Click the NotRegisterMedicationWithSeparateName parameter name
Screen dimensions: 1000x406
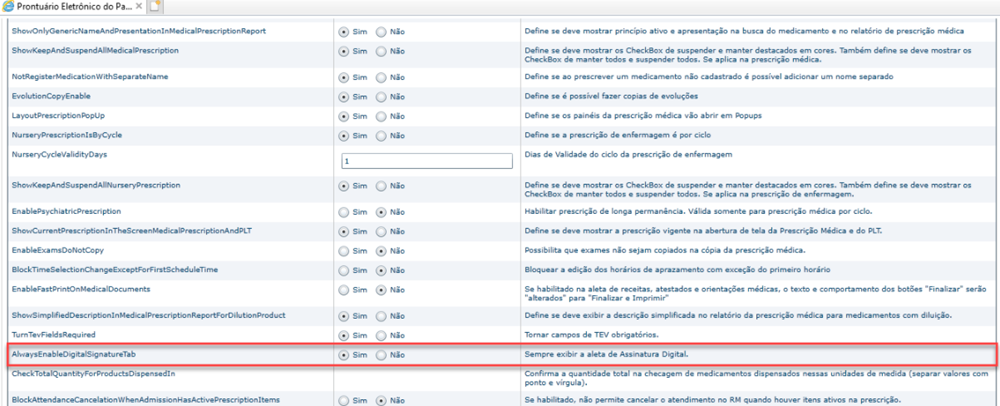click(90, 76)
